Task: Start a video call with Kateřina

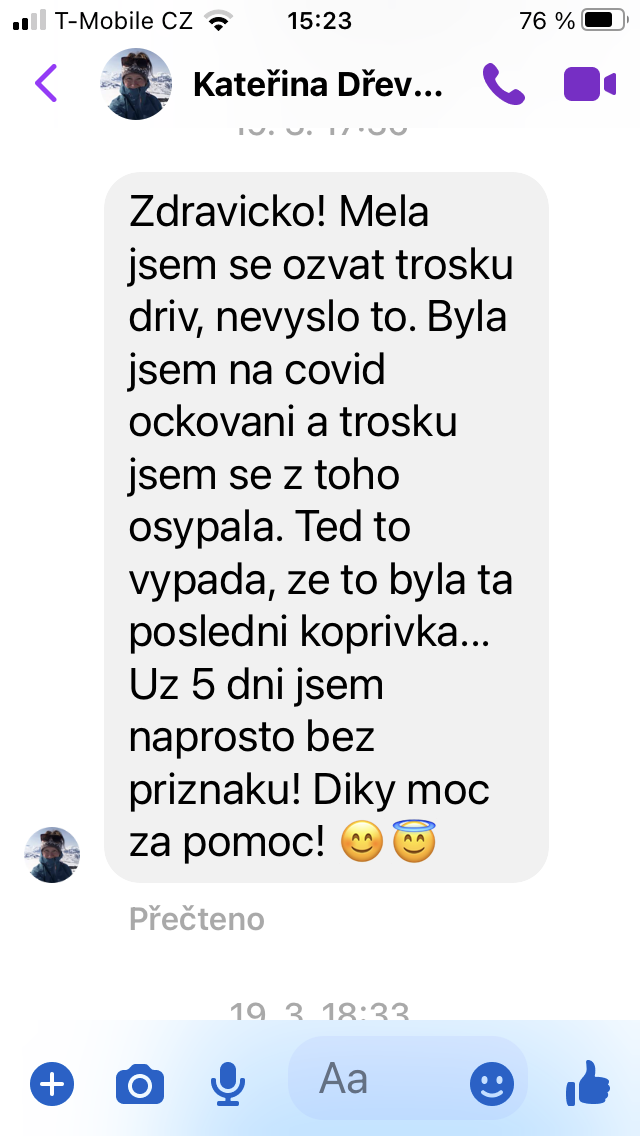Action: click(590, 84)
